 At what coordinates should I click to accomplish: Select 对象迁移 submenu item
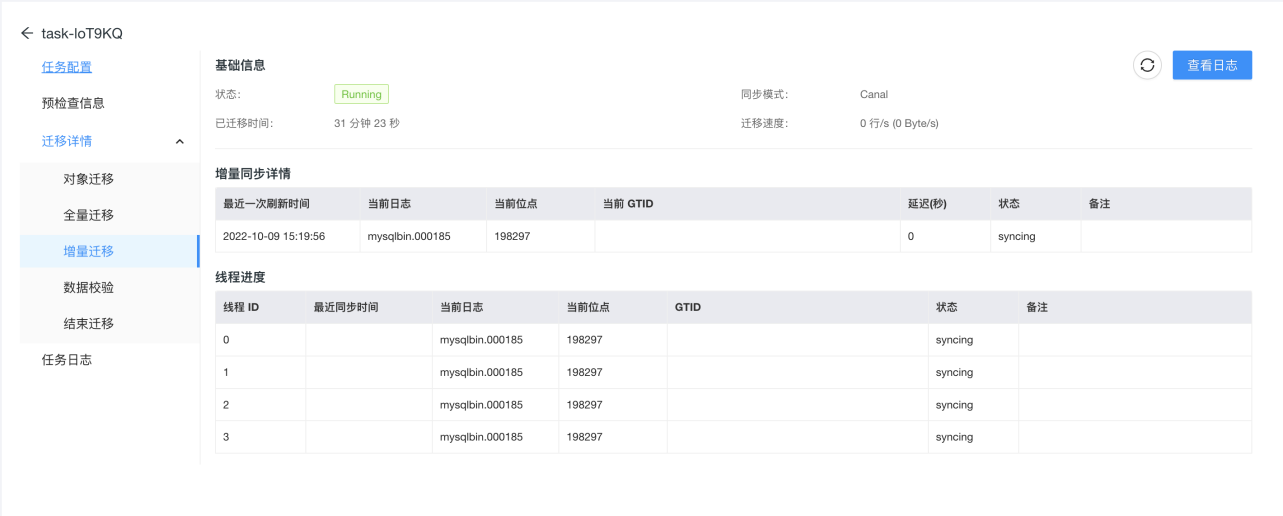pos(89,179)
